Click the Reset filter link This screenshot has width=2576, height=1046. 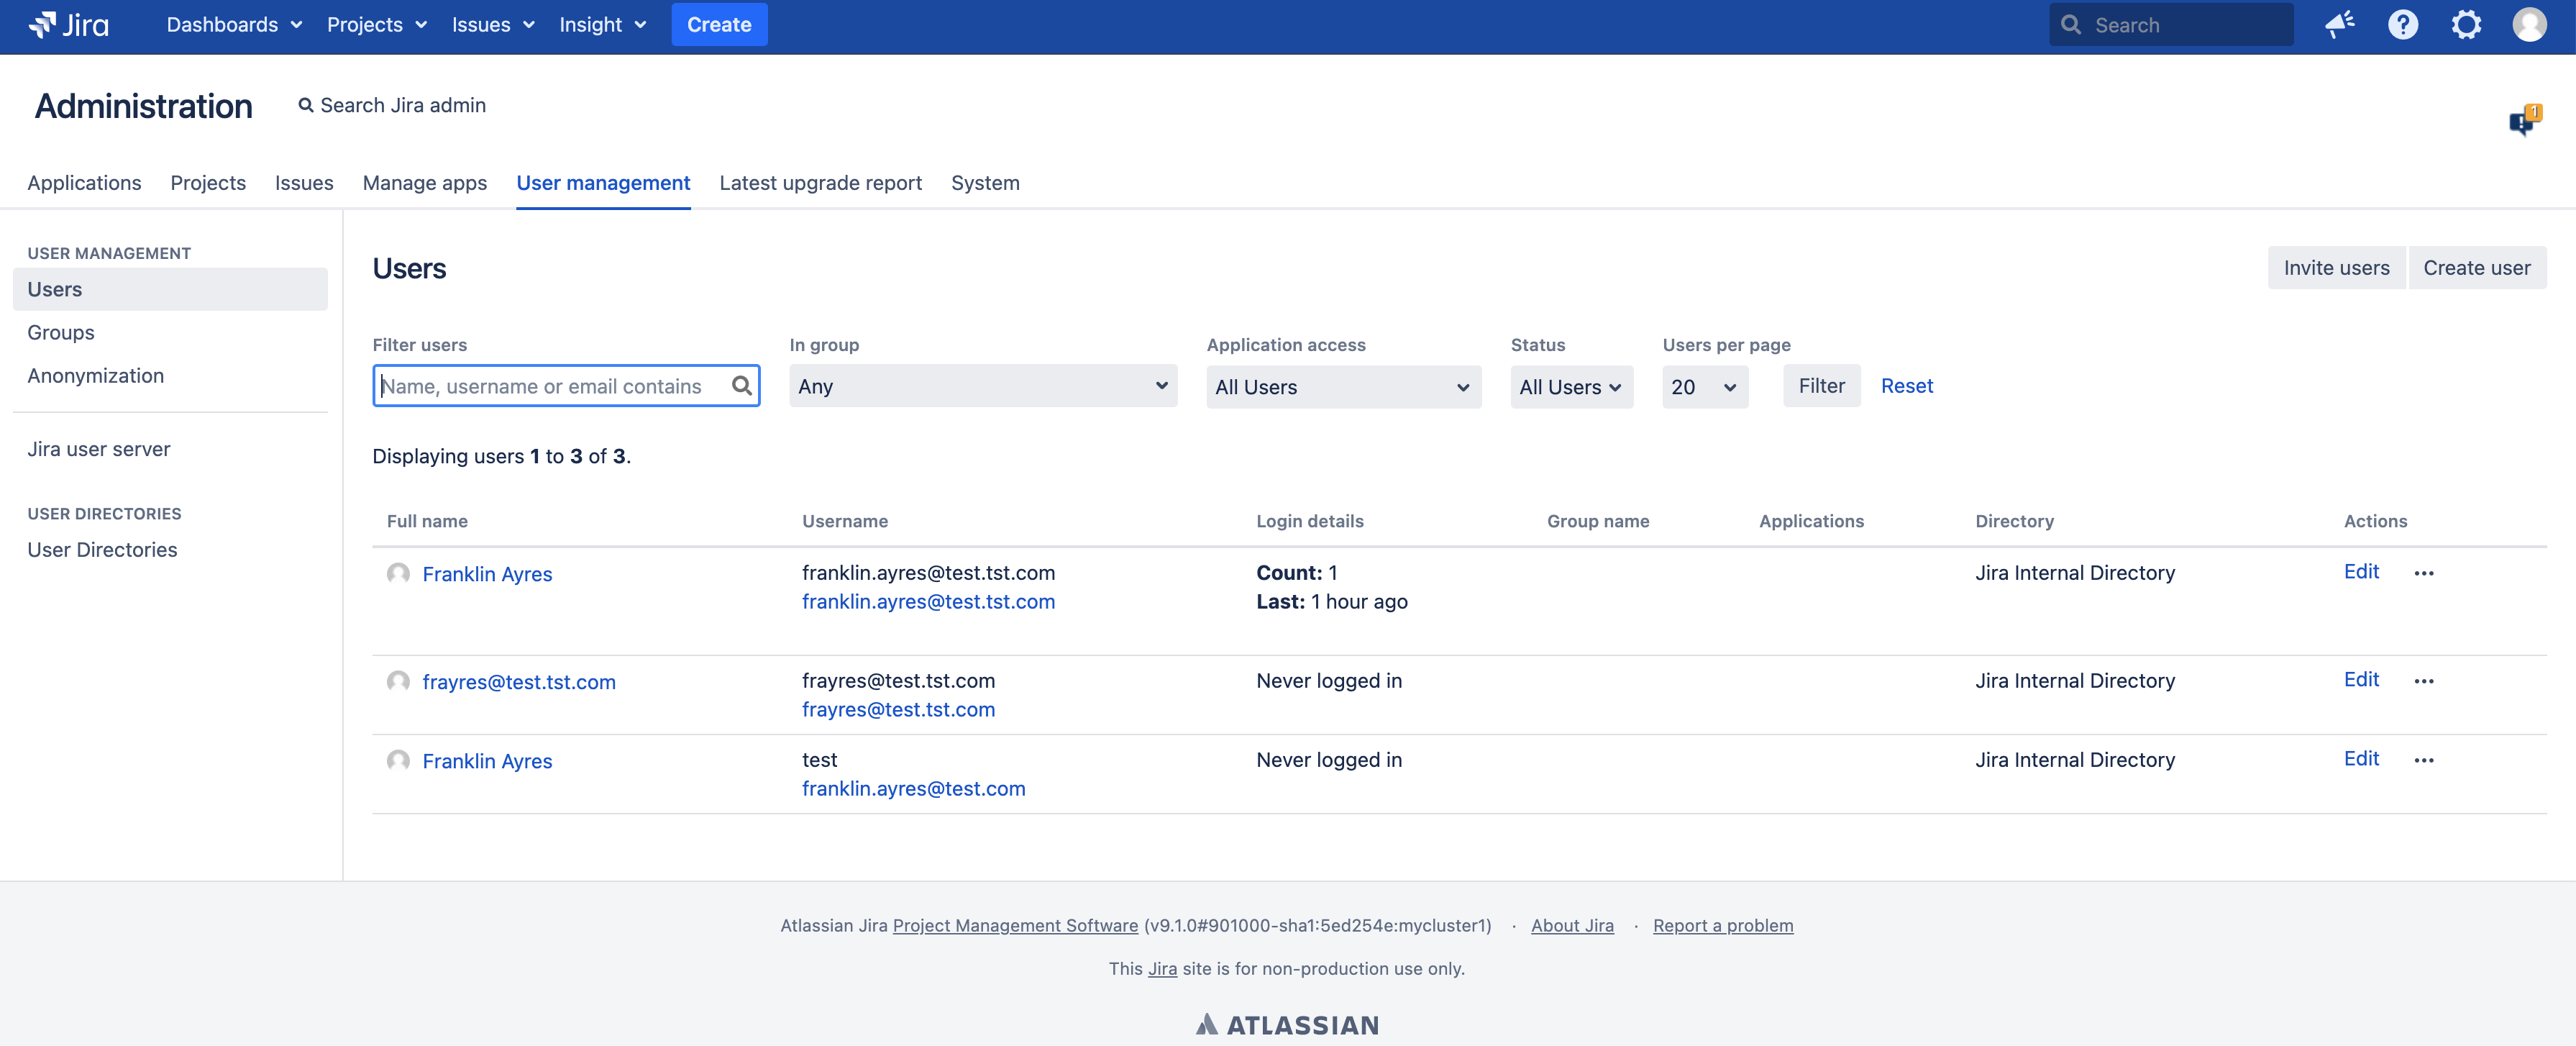pyautogui.click(x=1906, y=386)
